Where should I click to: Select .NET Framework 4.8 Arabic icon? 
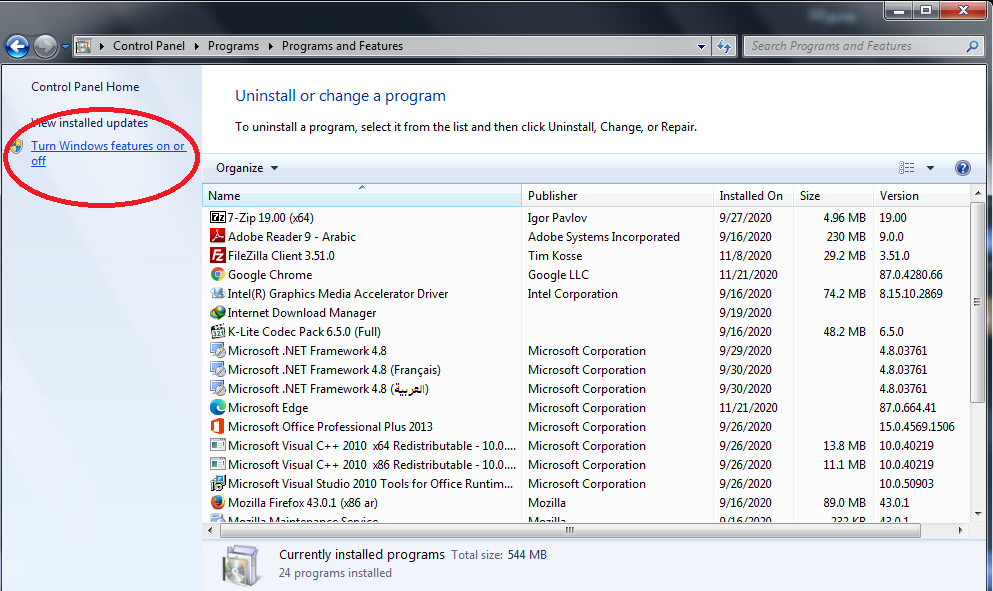(x=217, y=388)
